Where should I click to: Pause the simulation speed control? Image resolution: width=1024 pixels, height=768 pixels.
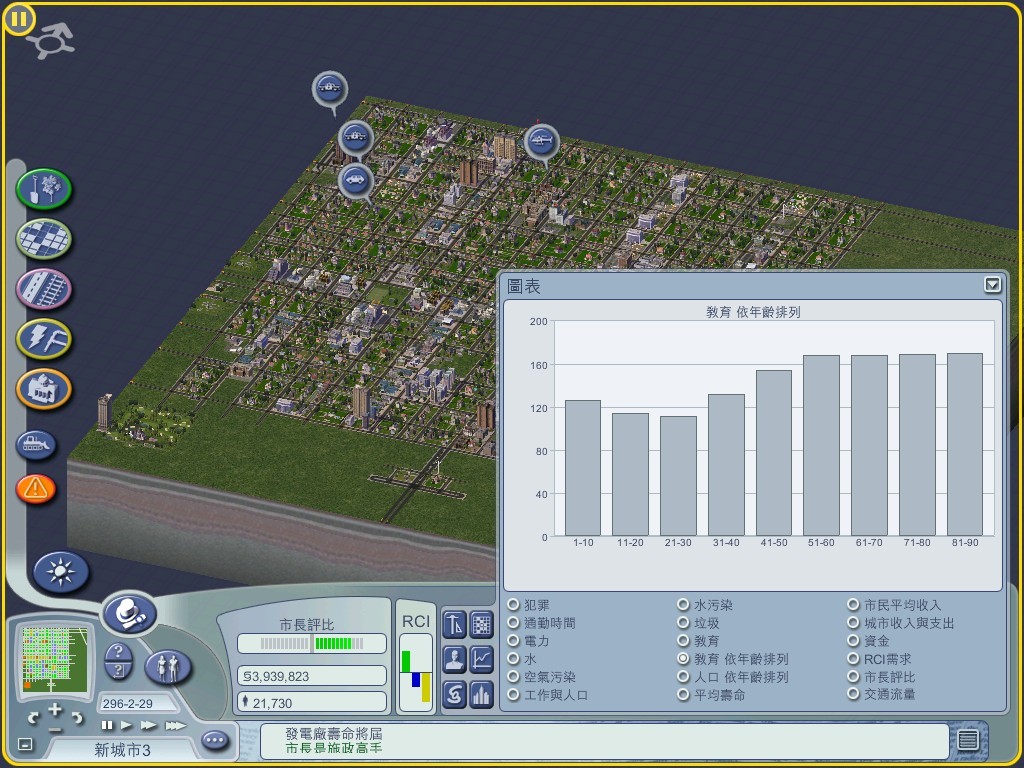(107, 725)
